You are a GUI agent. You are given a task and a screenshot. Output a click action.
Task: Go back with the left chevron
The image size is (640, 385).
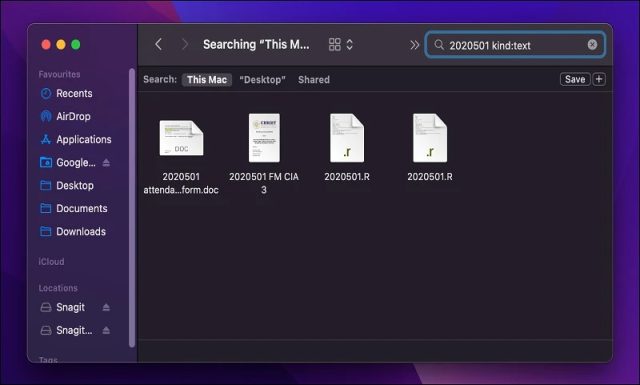(x=158, y=44)
